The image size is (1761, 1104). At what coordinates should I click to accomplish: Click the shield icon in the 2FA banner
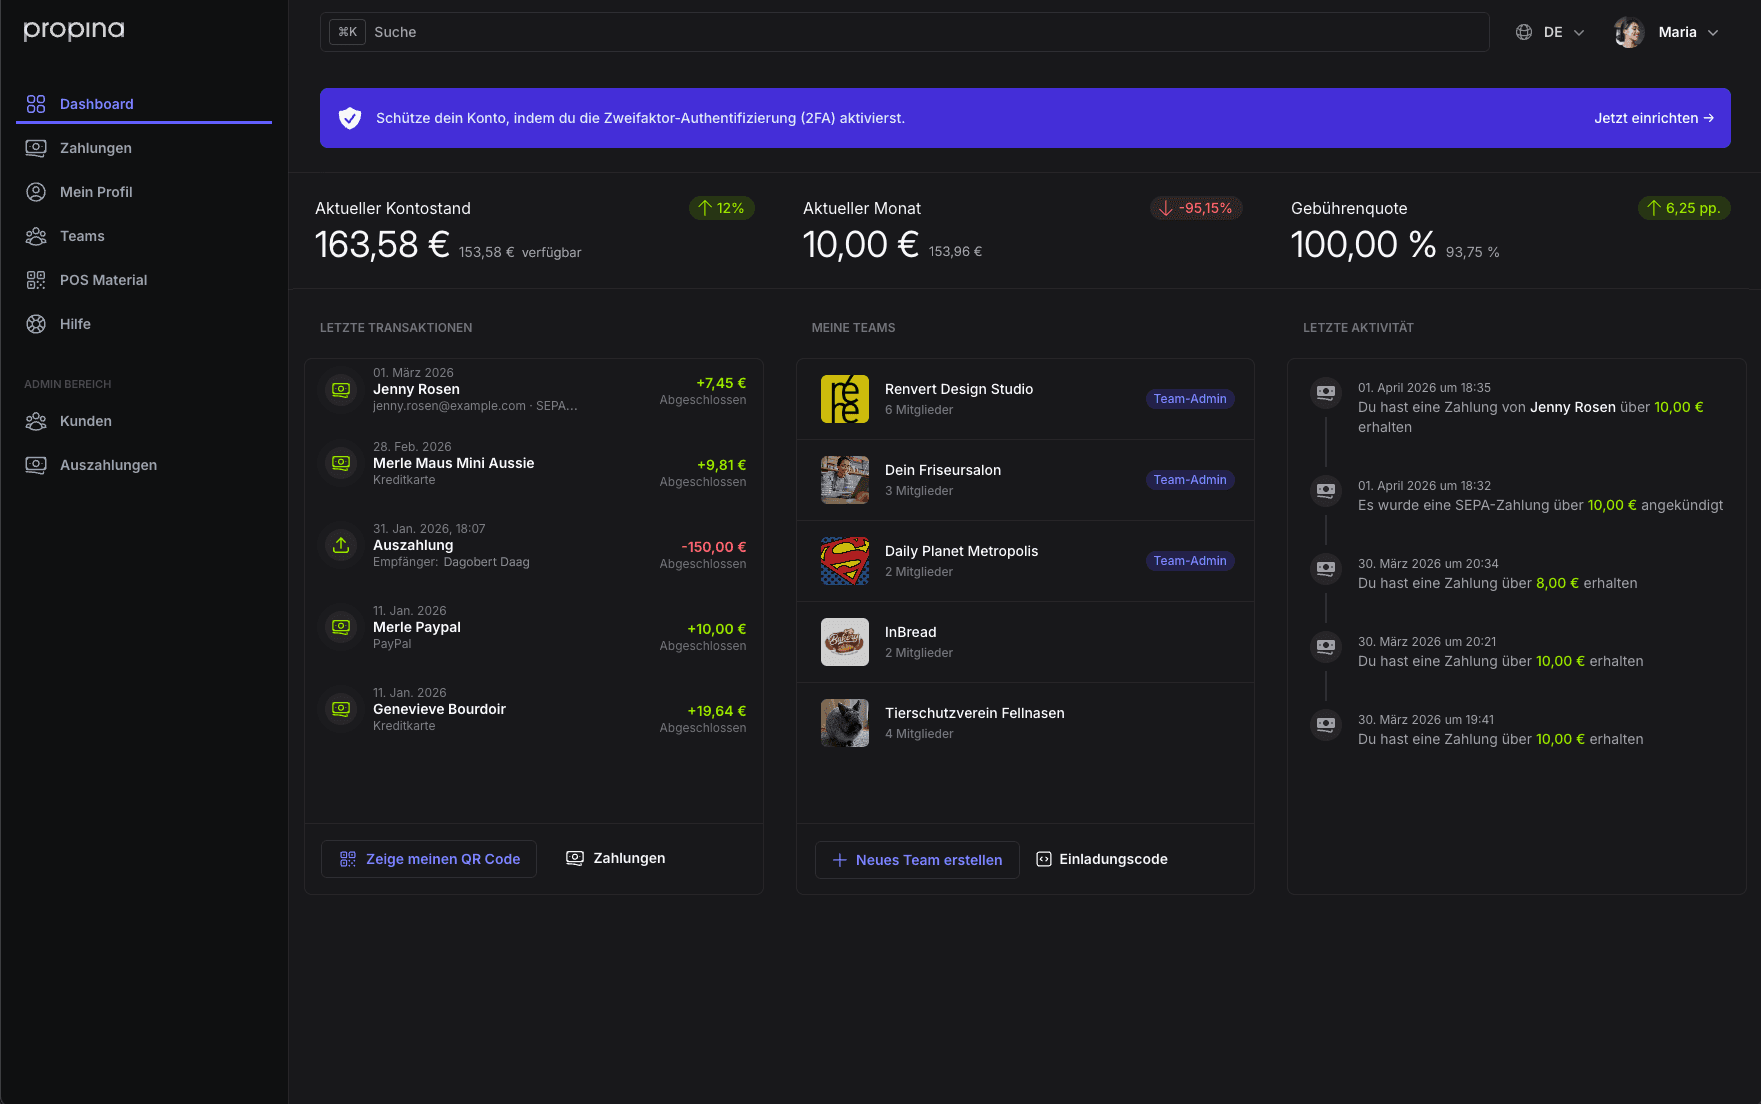point(350,117)
